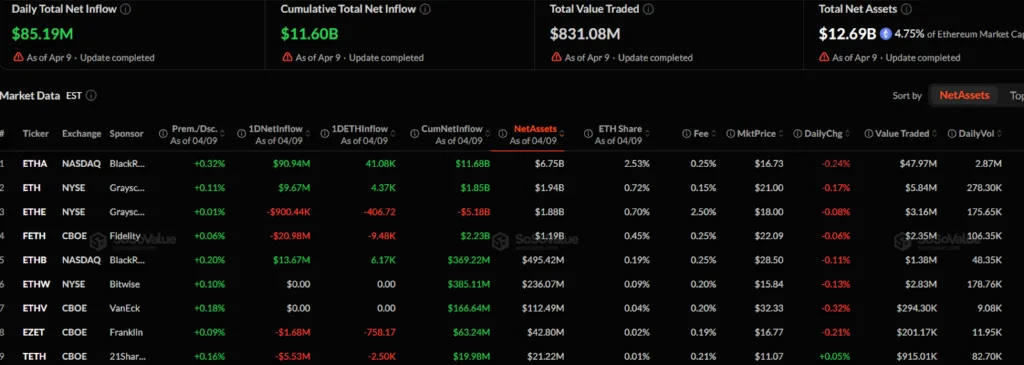Image resolution: width=1024 pixels, height=365 pixels.
Task: Click $6.75B net assets cell
Action: 549,163
